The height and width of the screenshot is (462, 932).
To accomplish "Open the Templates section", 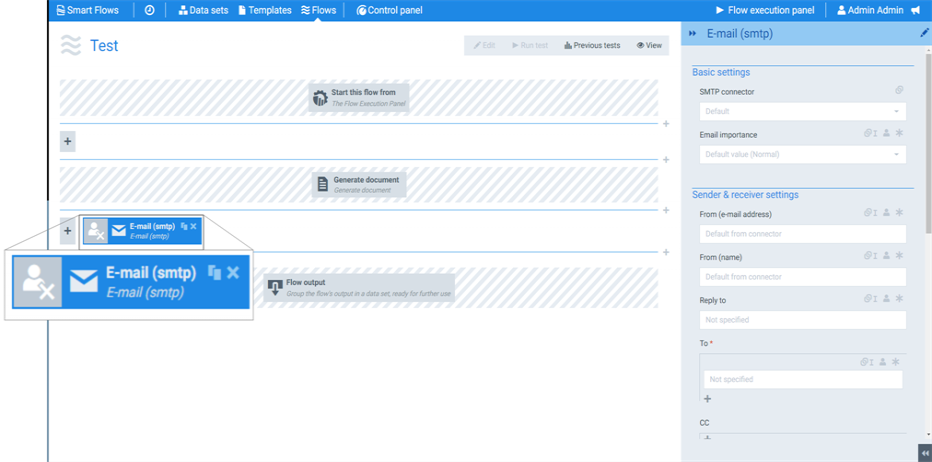I will click(x=265, y=10).
